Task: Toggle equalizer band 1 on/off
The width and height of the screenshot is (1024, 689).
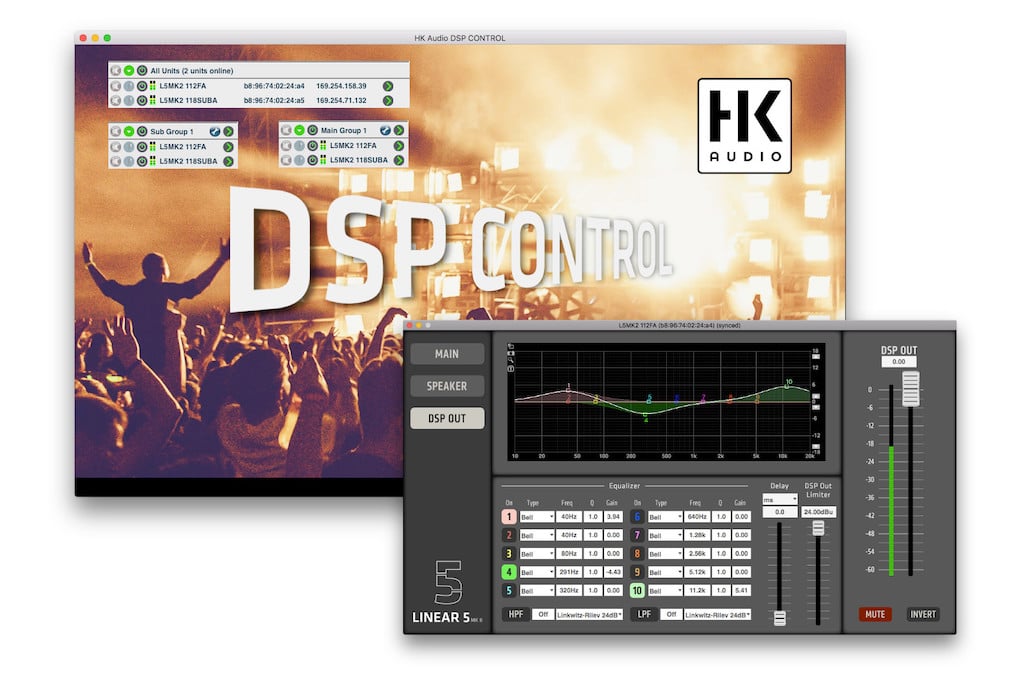Action: coord(508,517)
